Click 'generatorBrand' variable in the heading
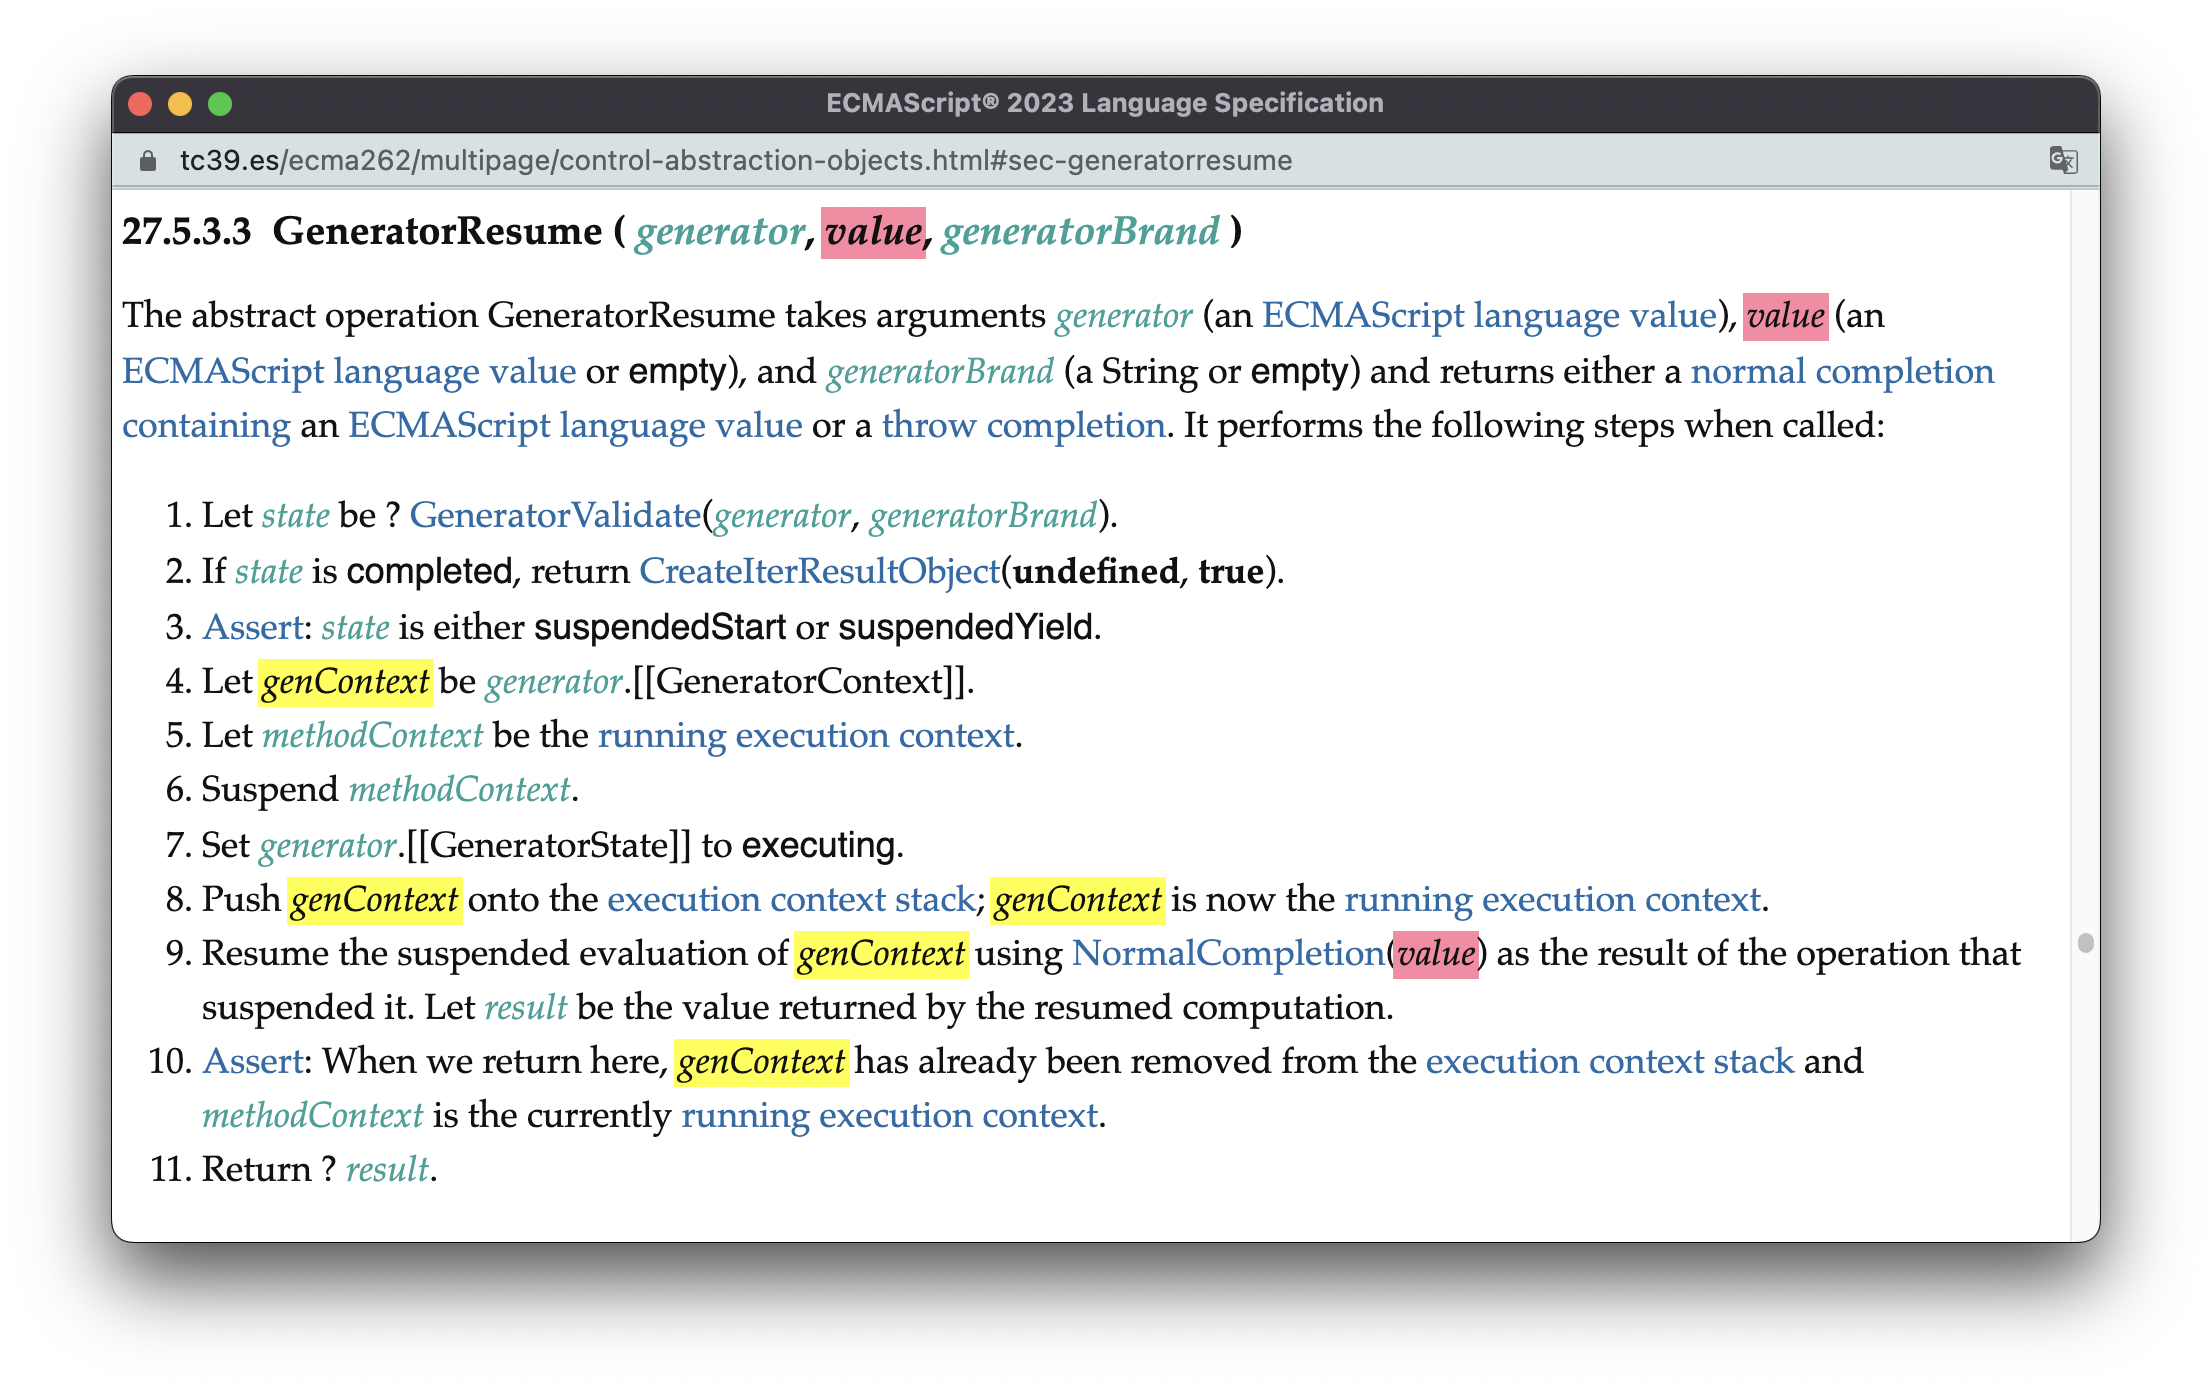Image resolution: width=2212 pixels, height=1390 pixels. [1081, 232]
